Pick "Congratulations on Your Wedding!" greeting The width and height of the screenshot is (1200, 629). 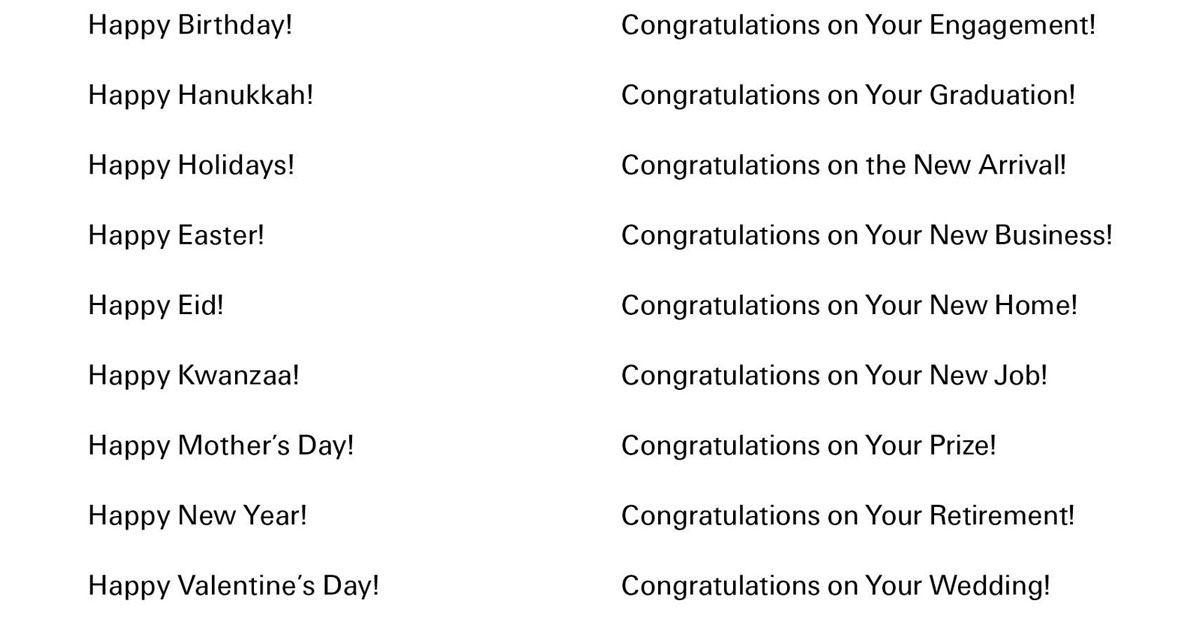point(835,585)
